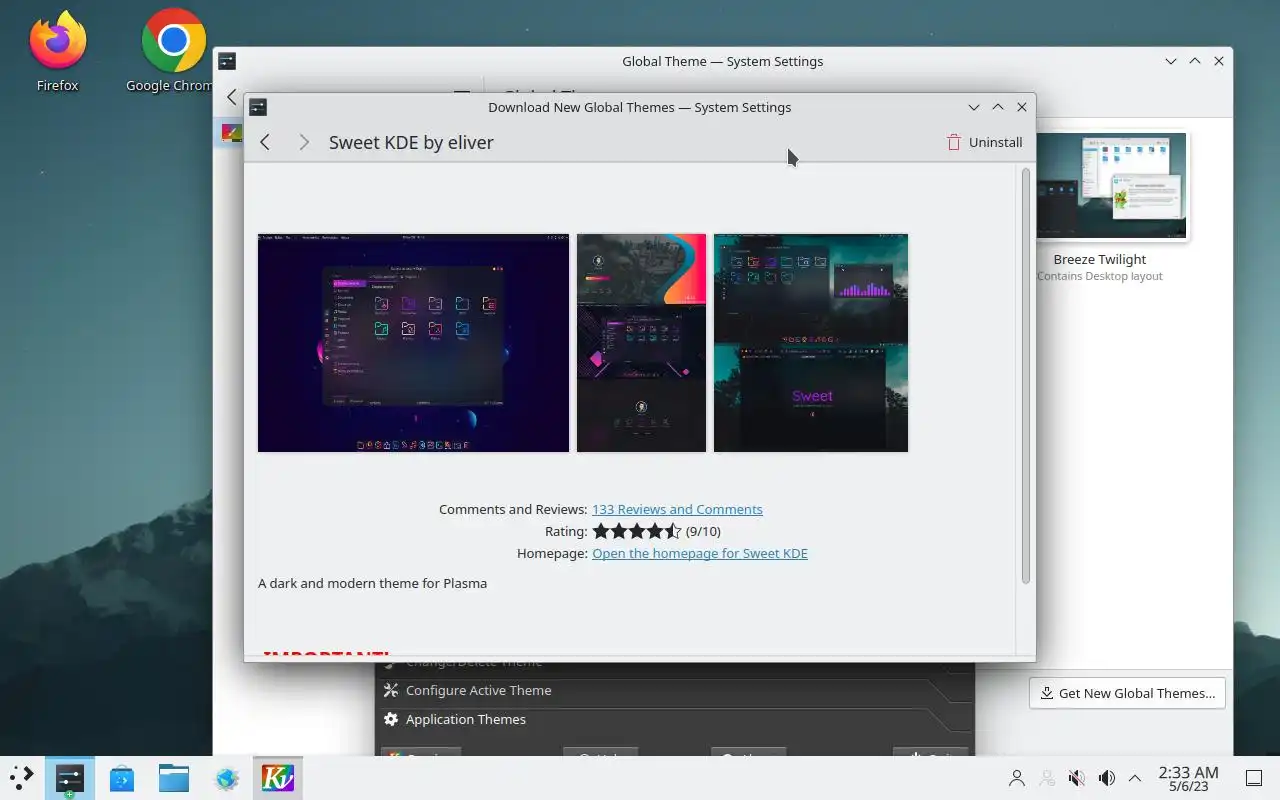
Task: Minimize the Global Theme settings window
Action: 1171,61
